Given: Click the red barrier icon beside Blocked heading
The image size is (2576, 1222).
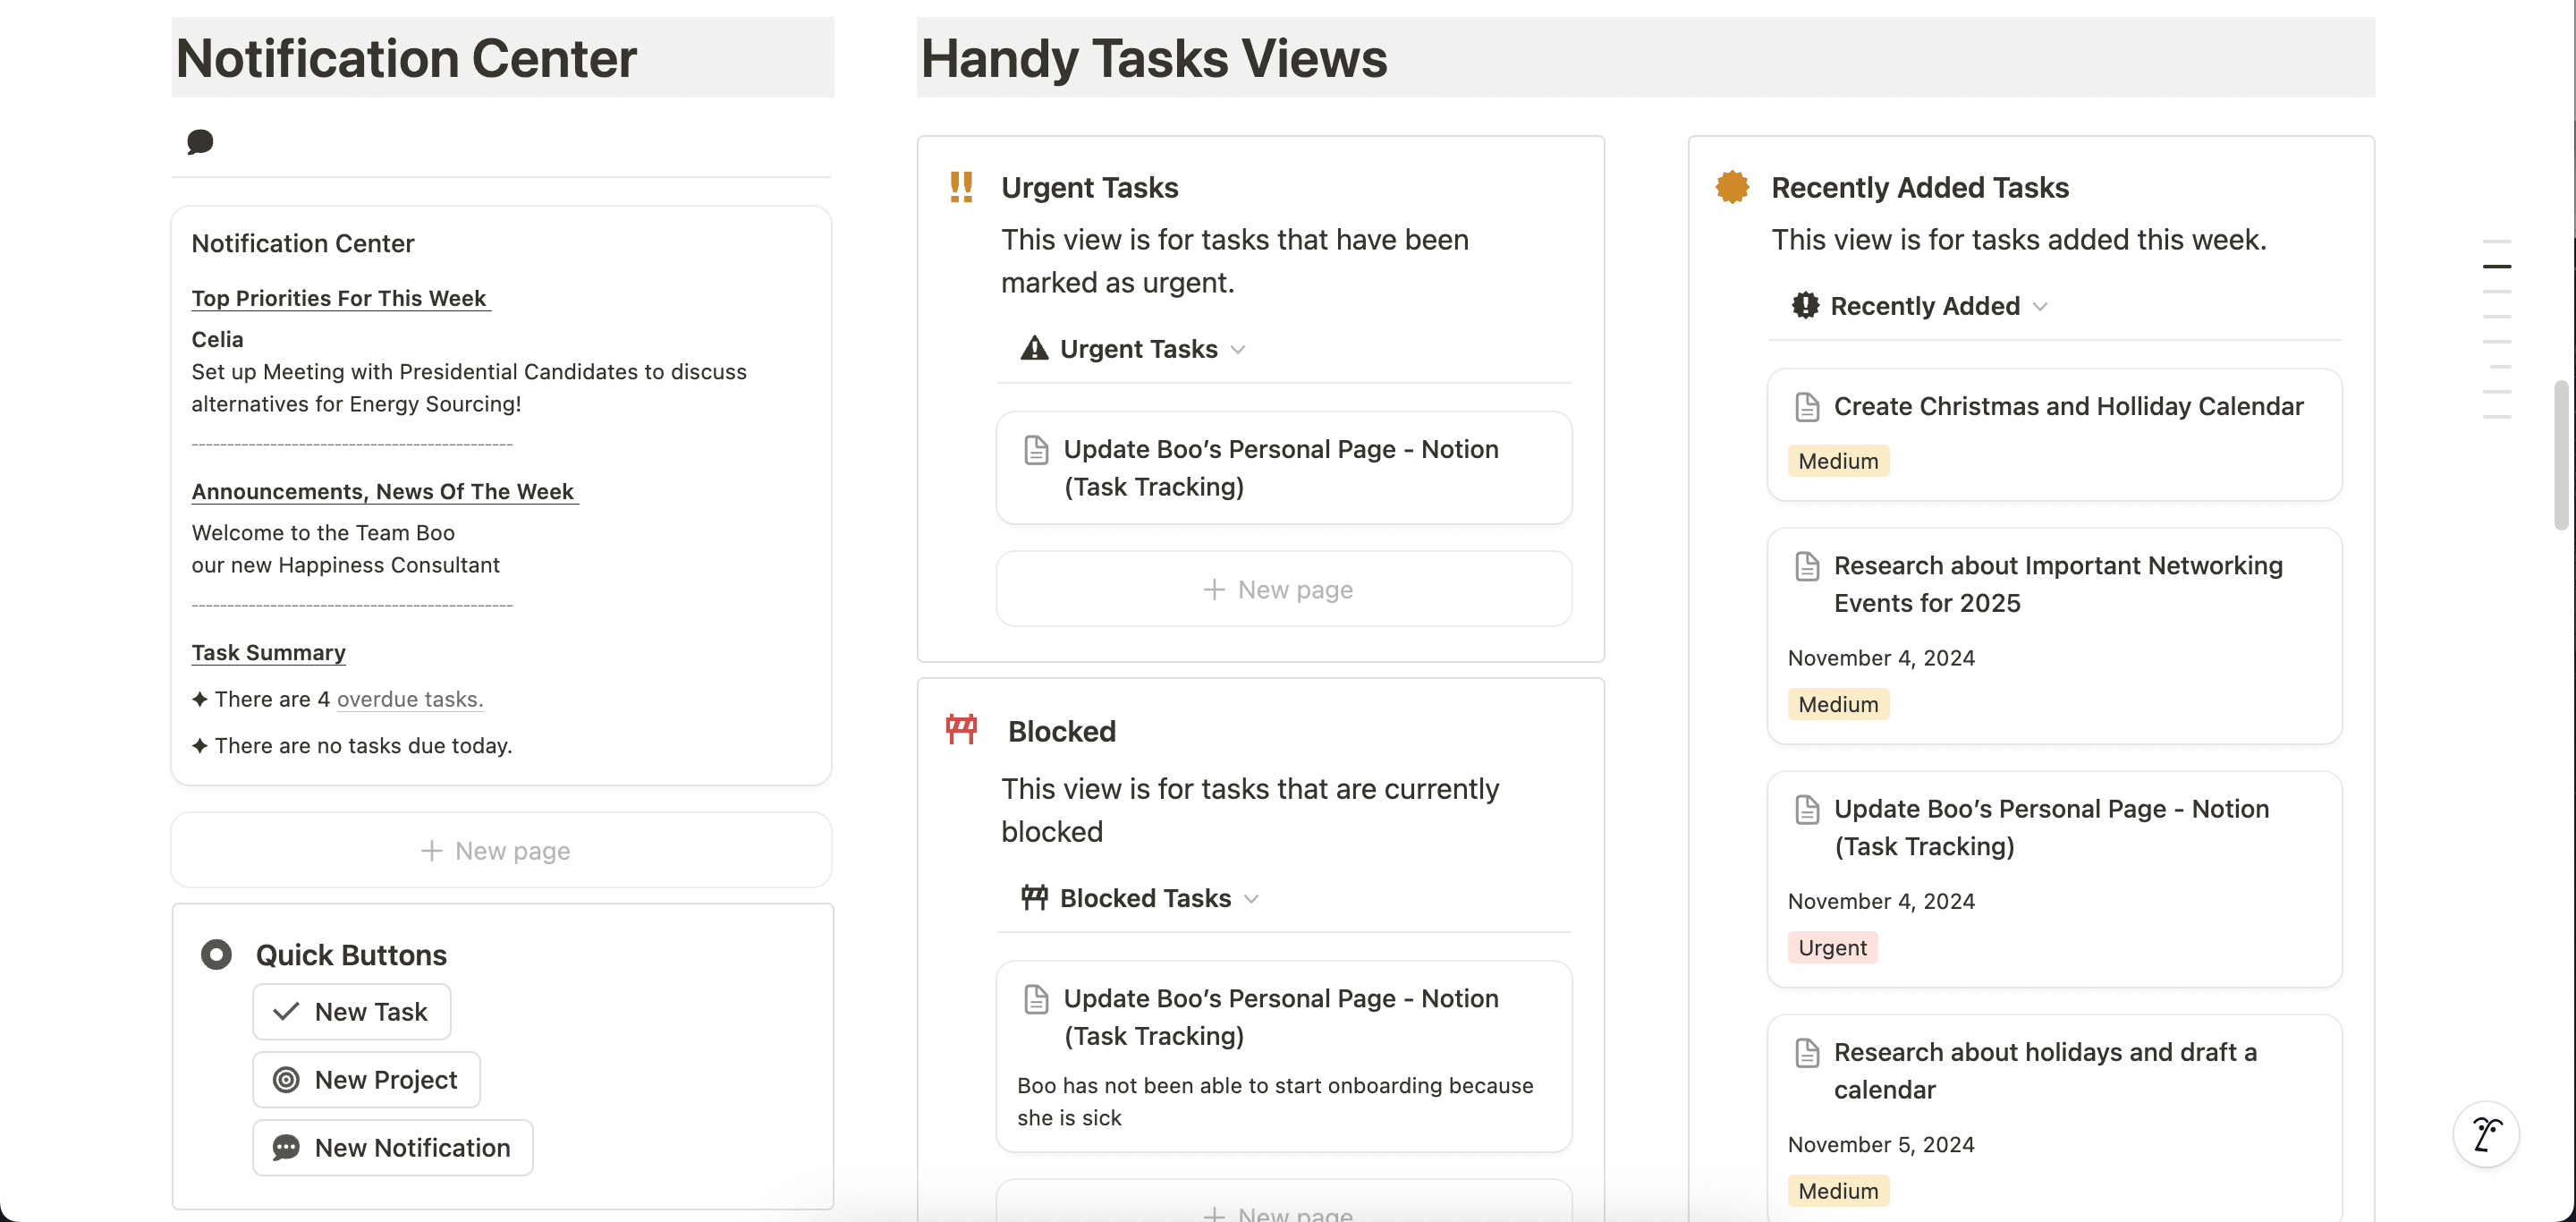Looking at the screenshot, I should coord(961,729).
